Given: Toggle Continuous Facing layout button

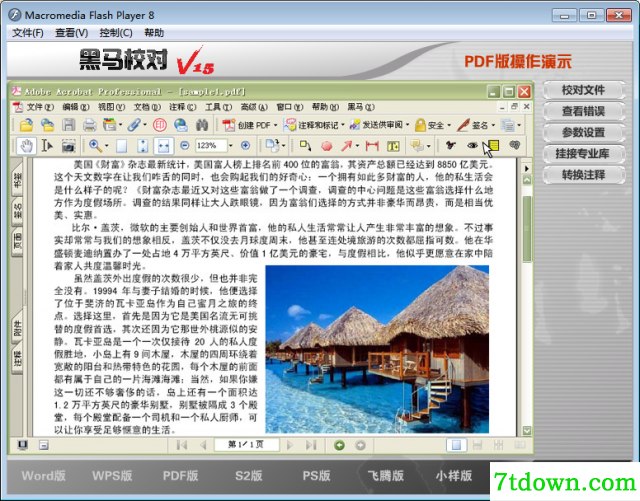Looking at the screenshot, I should pos(498,445).
